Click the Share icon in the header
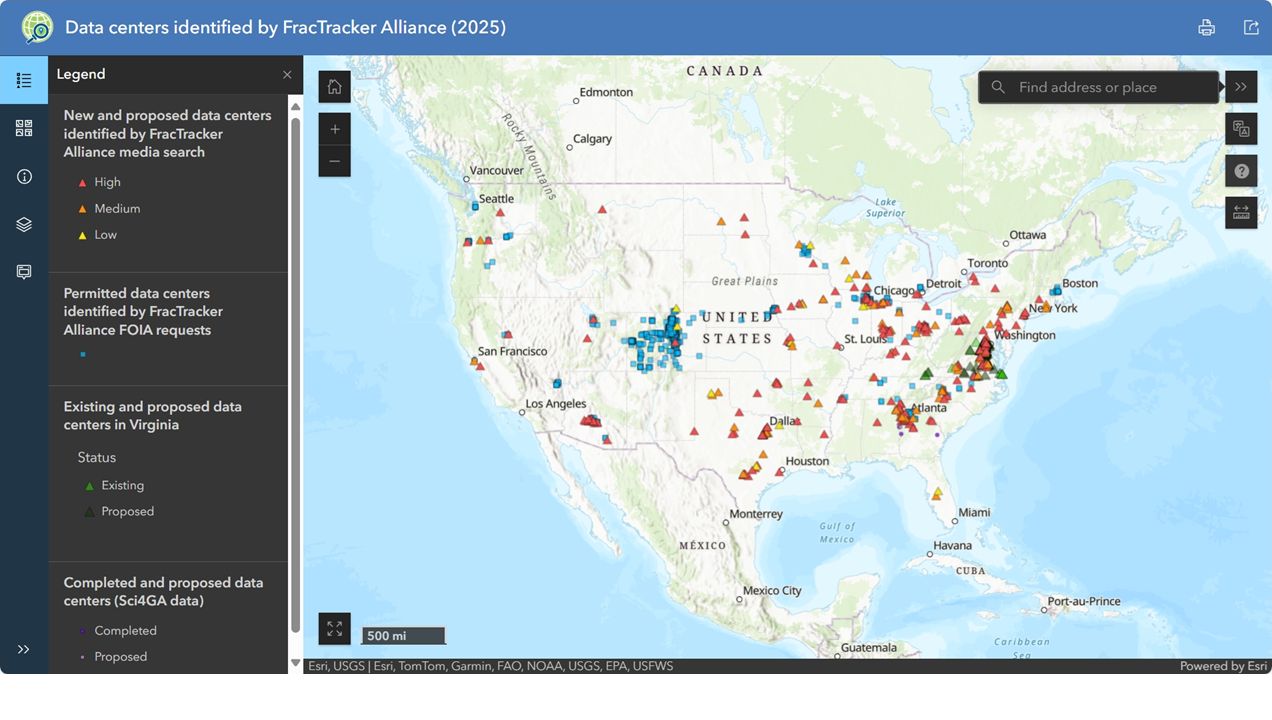The image size is (1272, 720). click(x=1251, y=27)
